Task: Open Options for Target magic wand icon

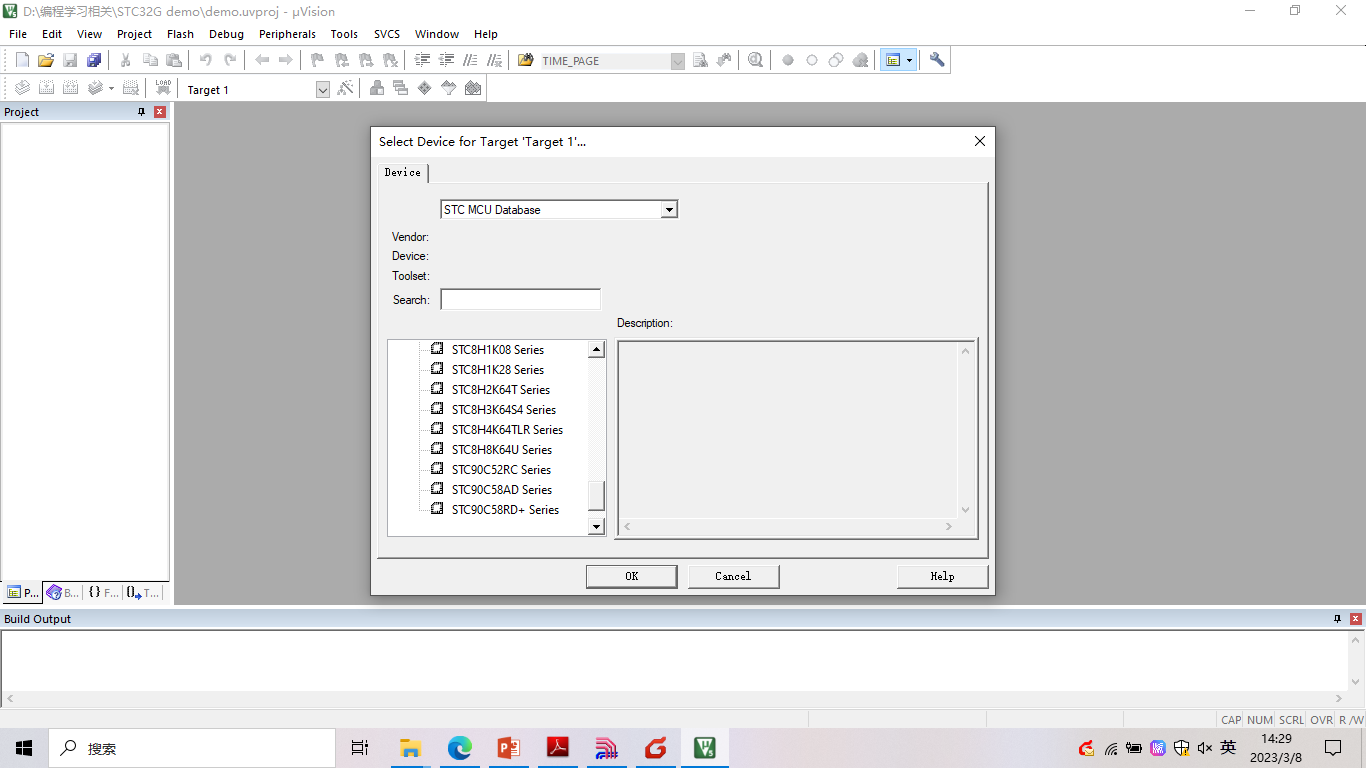Action: [345, 88]
